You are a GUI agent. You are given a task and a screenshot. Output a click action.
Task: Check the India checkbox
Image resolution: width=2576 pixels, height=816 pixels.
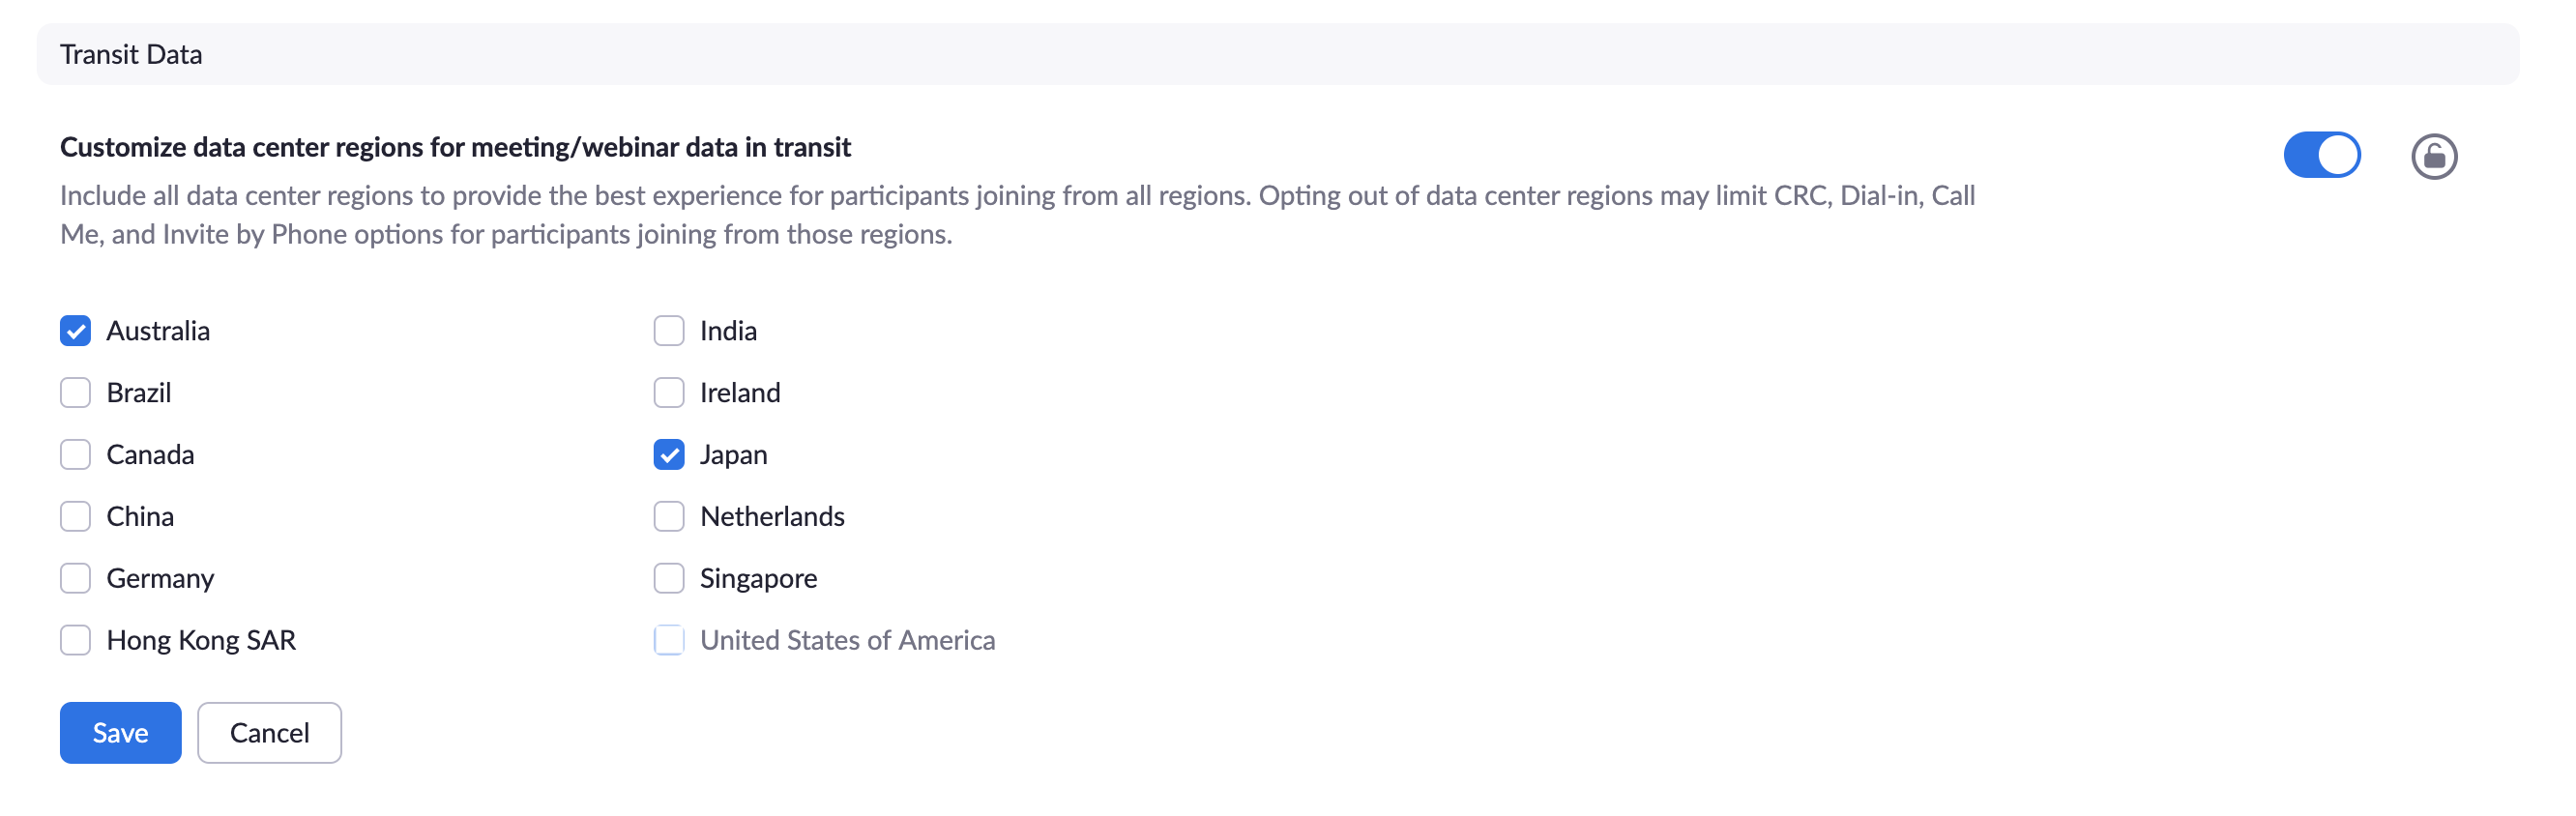click(x=669, y=331)
